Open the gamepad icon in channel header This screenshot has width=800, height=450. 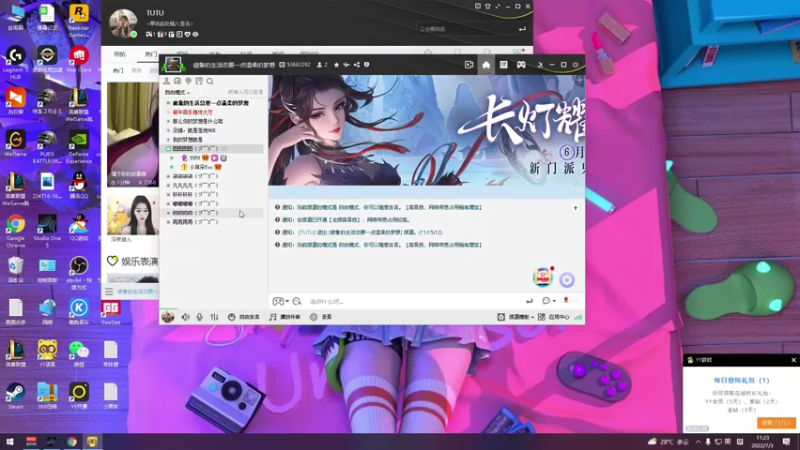[521, 65]
